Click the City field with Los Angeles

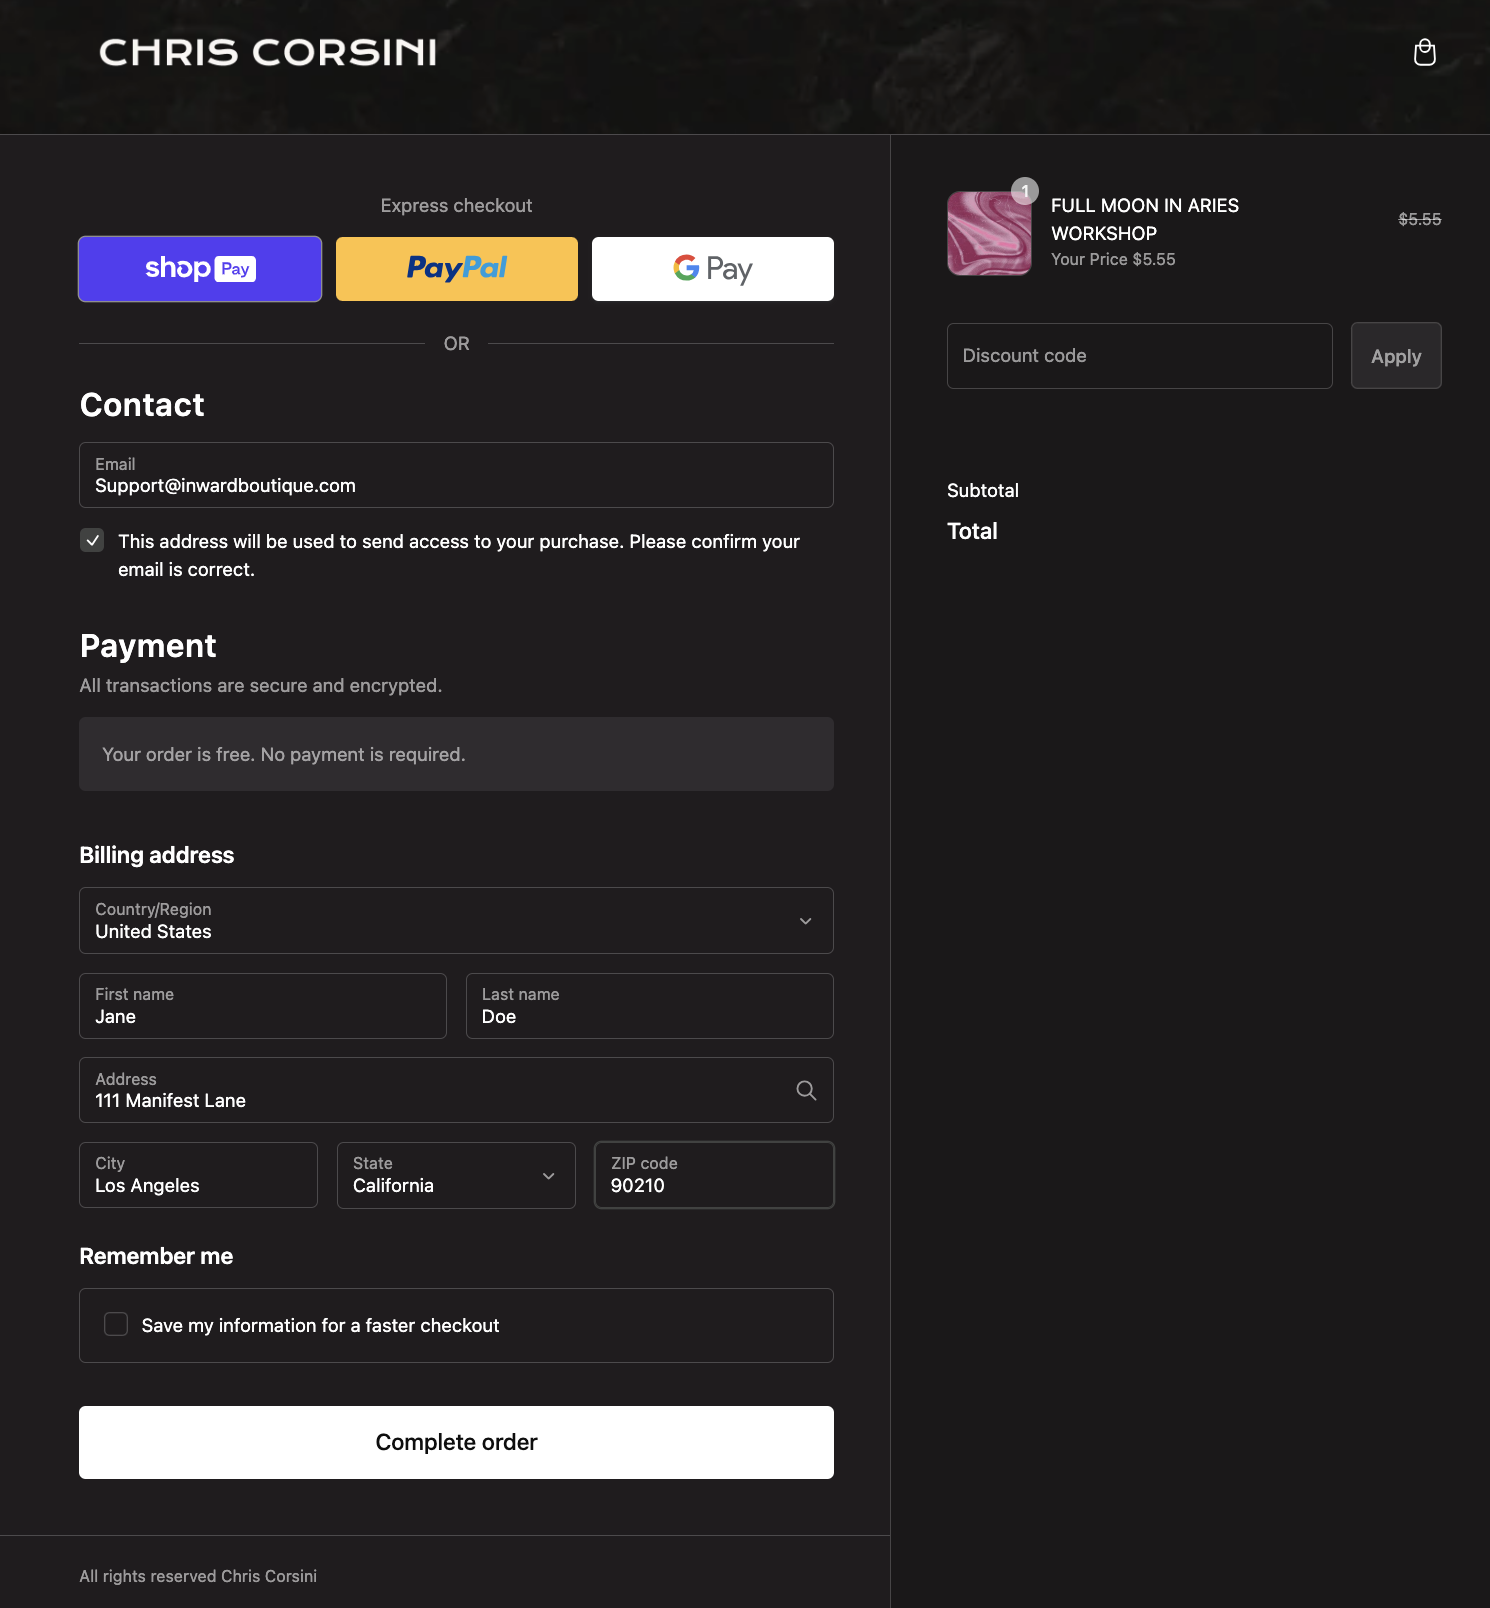(x=198, y=1175)
